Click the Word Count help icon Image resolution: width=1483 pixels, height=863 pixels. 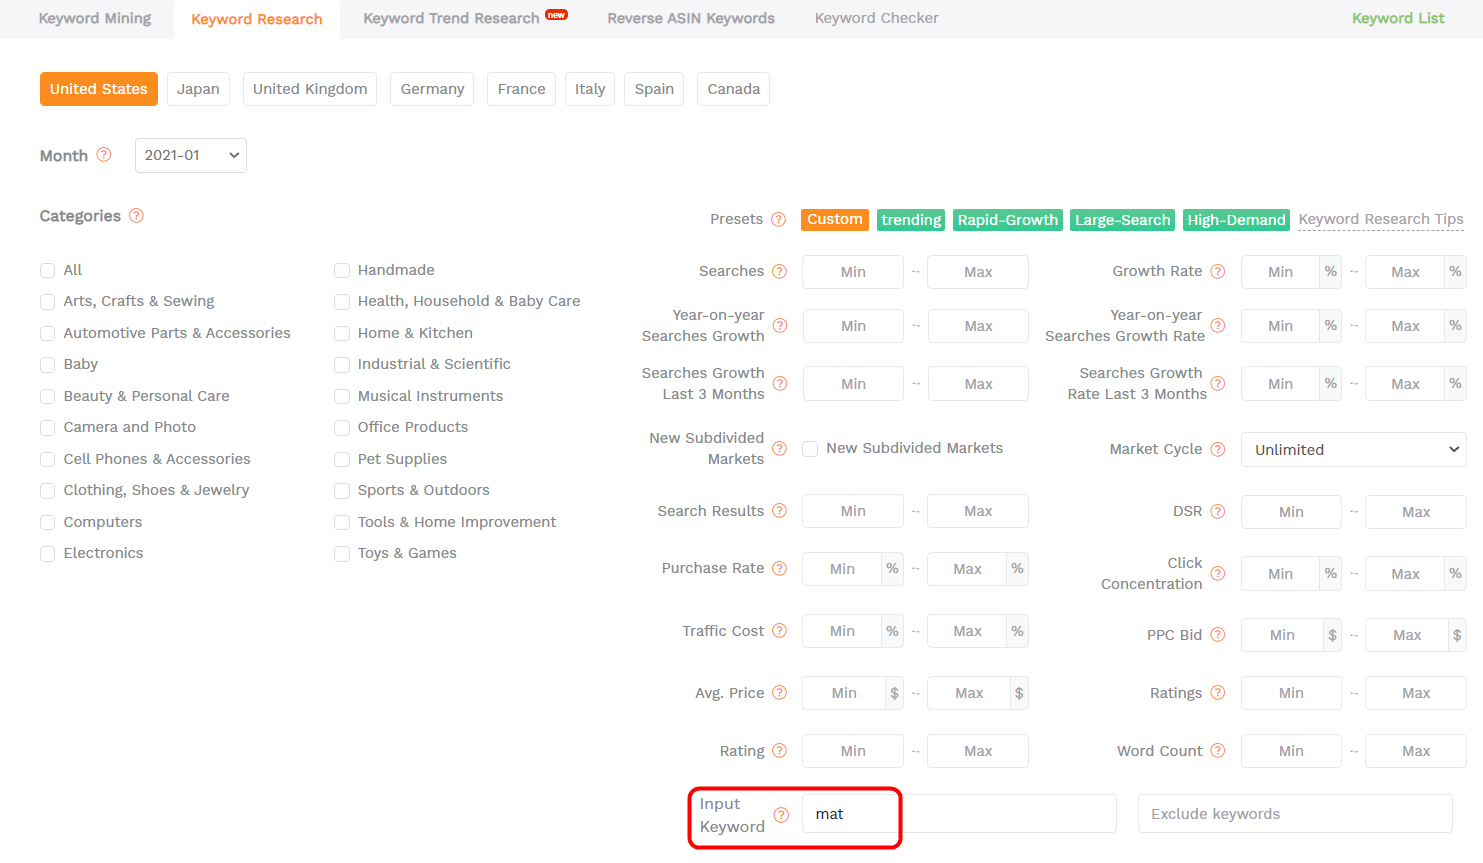pyautogui.click(x=1217, y=751)
